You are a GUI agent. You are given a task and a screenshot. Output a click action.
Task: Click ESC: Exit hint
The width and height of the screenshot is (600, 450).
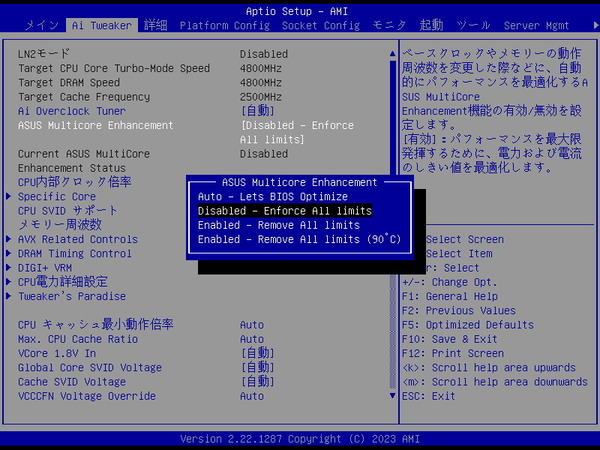click(x=429, y=396)
